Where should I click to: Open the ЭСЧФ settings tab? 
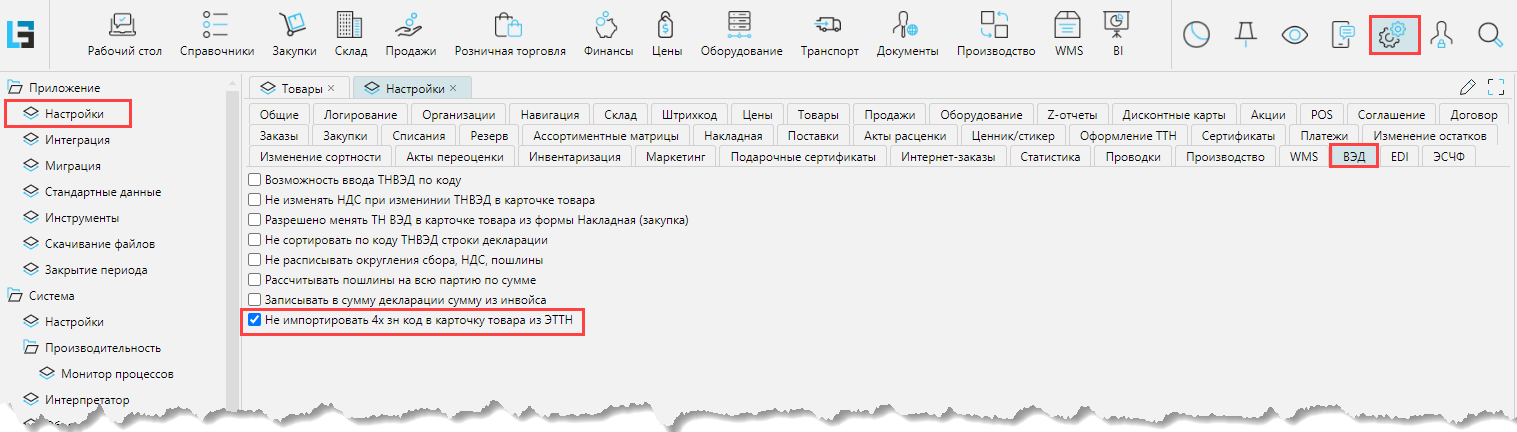coord(1448,157)
